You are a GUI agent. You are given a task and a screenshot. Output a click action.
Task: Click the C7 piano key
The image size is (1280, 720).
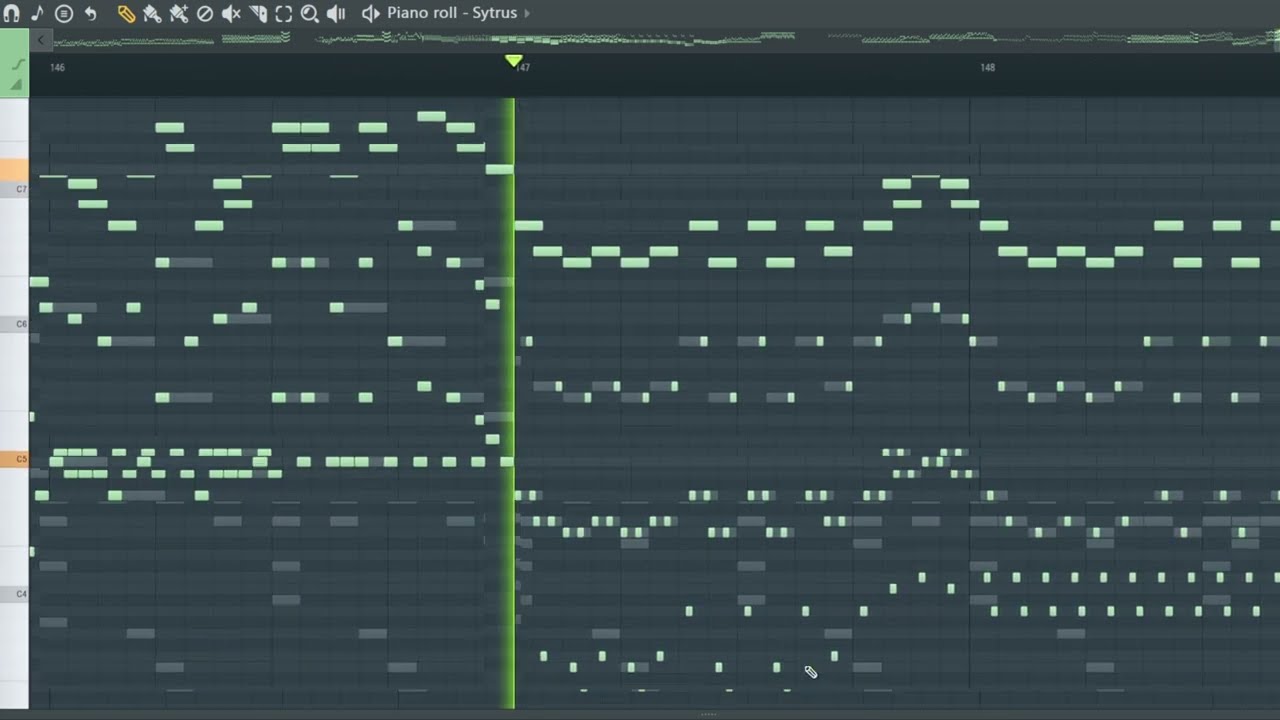tap(15, 189)
